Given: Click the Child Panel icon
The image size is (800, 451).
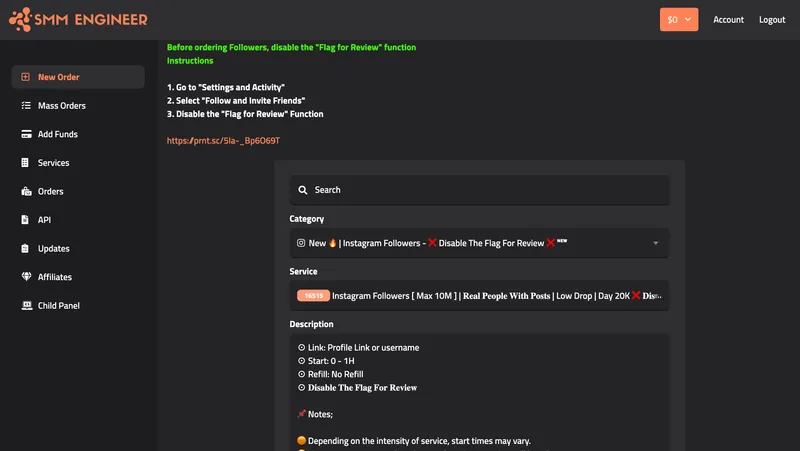Looking at the screenshot, I should point(25,305).
